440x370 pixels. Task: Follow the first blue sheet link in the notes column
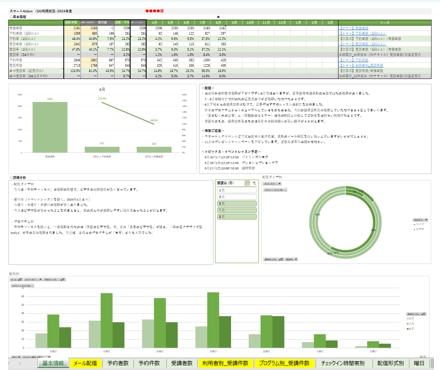coord(354,28)
